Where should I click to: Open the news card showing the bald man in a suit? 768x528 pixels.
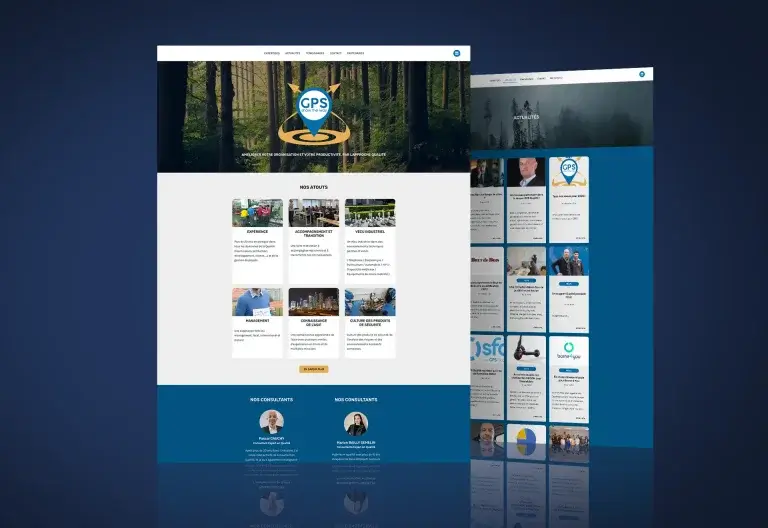(526, 200)
